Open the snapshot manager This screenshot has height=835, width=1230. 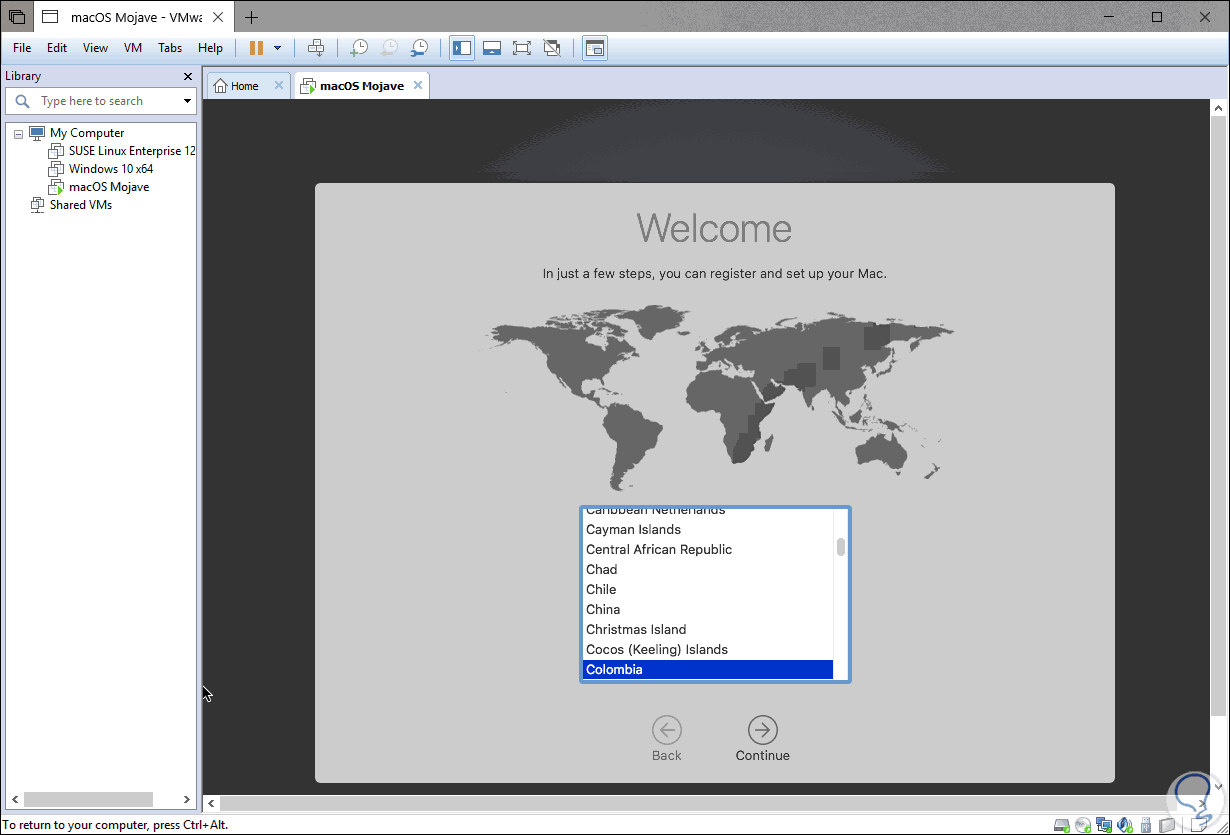pos(420,48)
